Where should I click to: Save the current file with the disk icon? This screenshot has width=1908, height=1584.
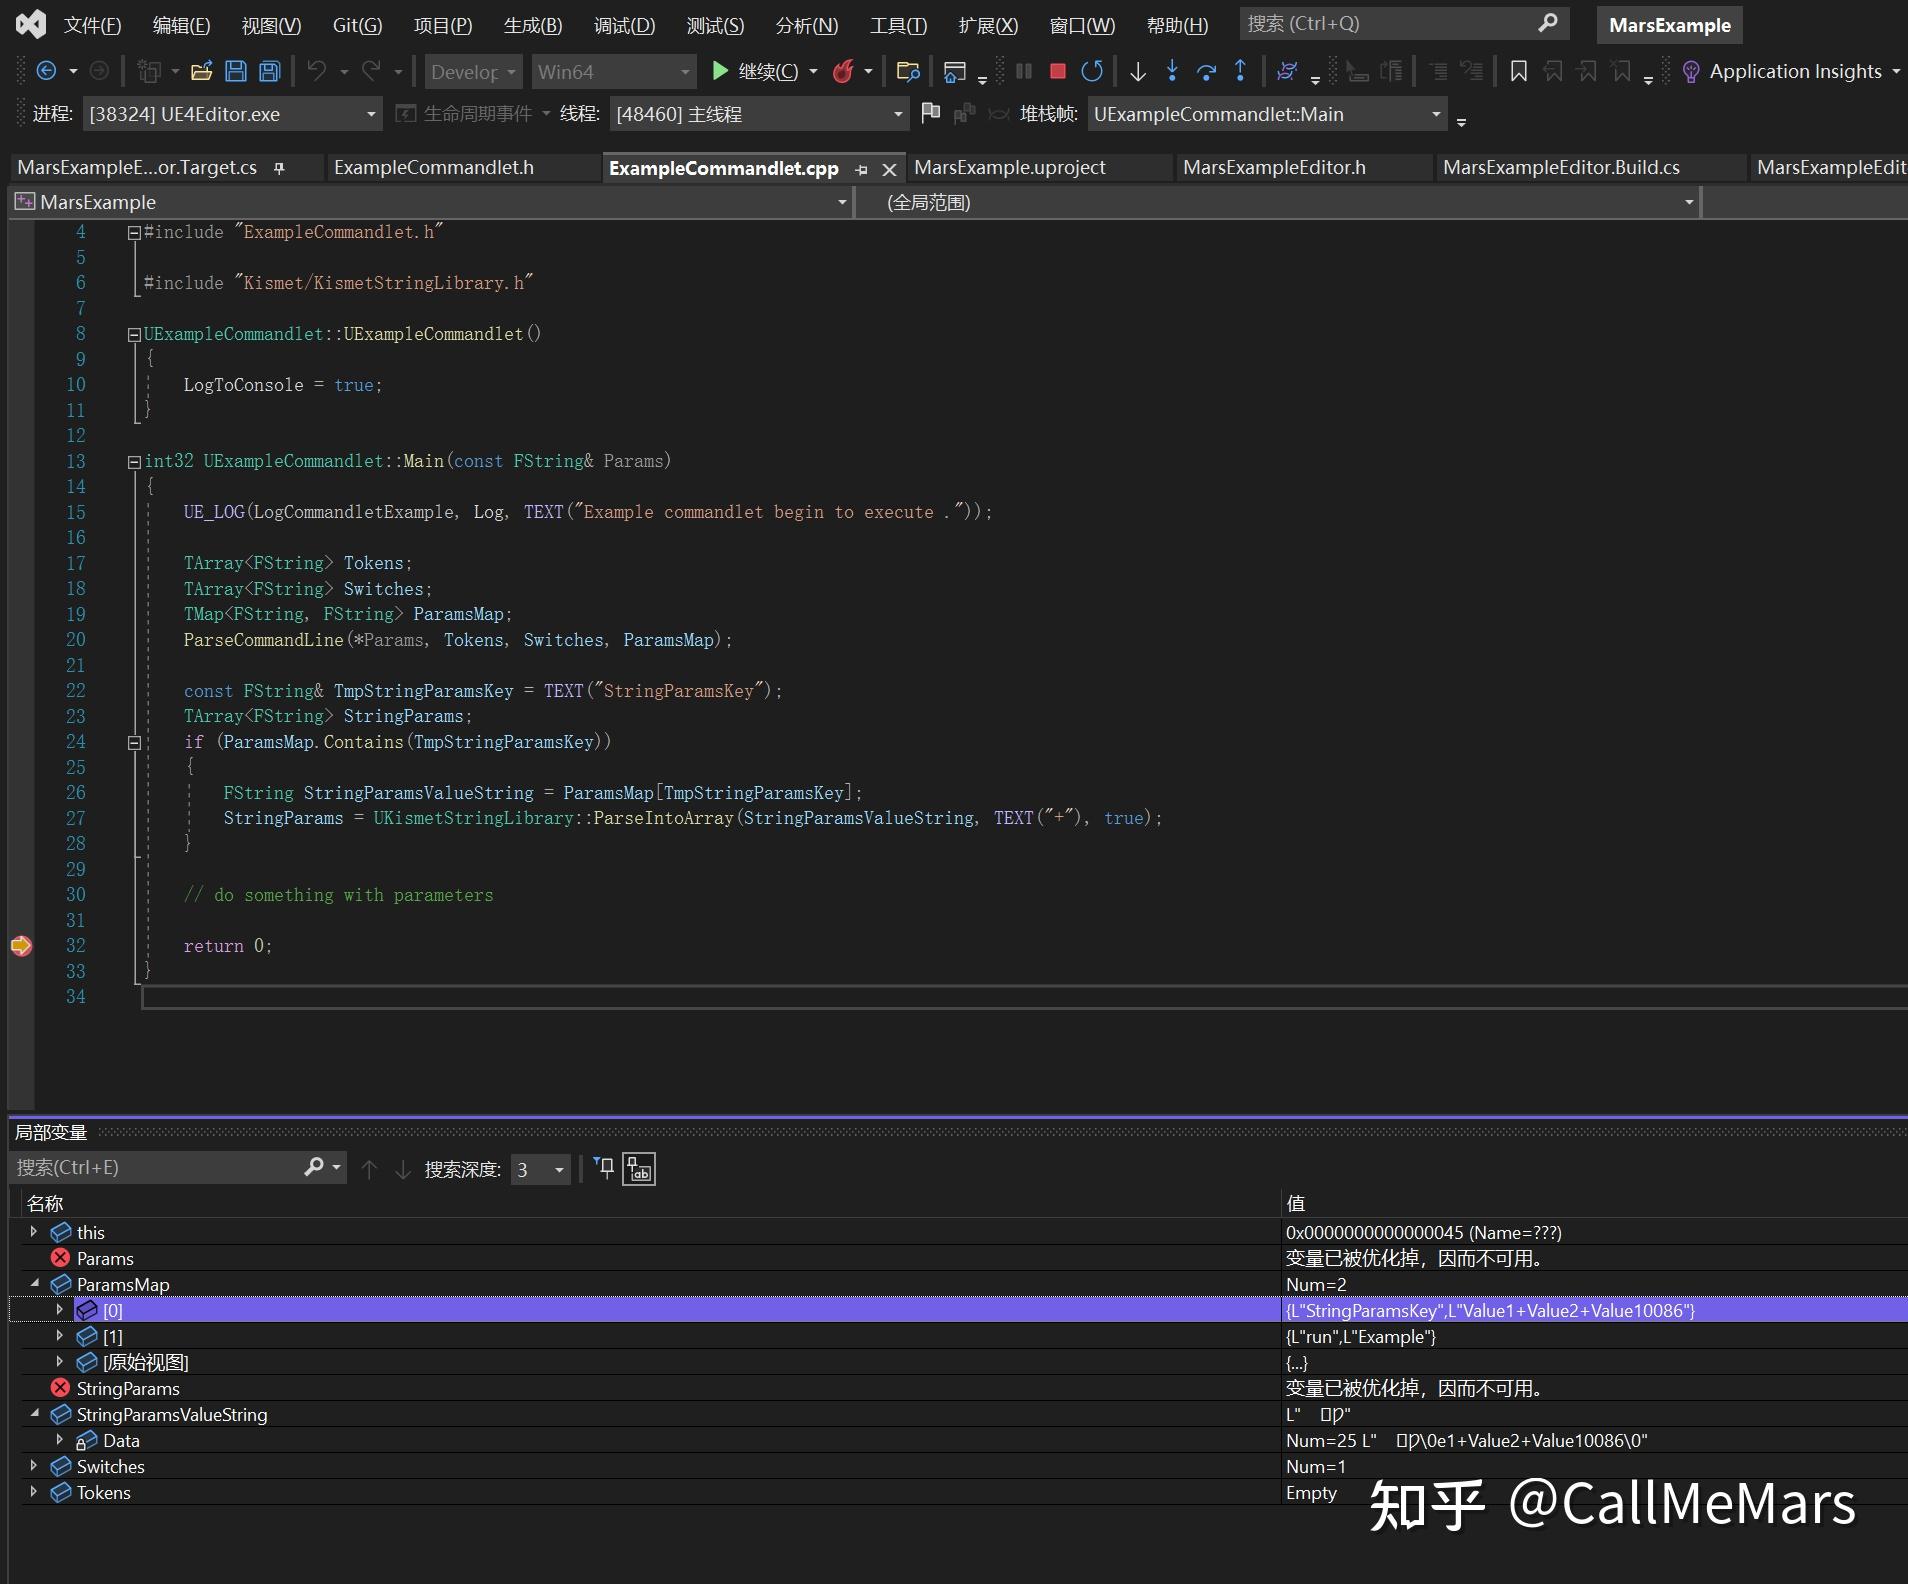tap(236, 71)
